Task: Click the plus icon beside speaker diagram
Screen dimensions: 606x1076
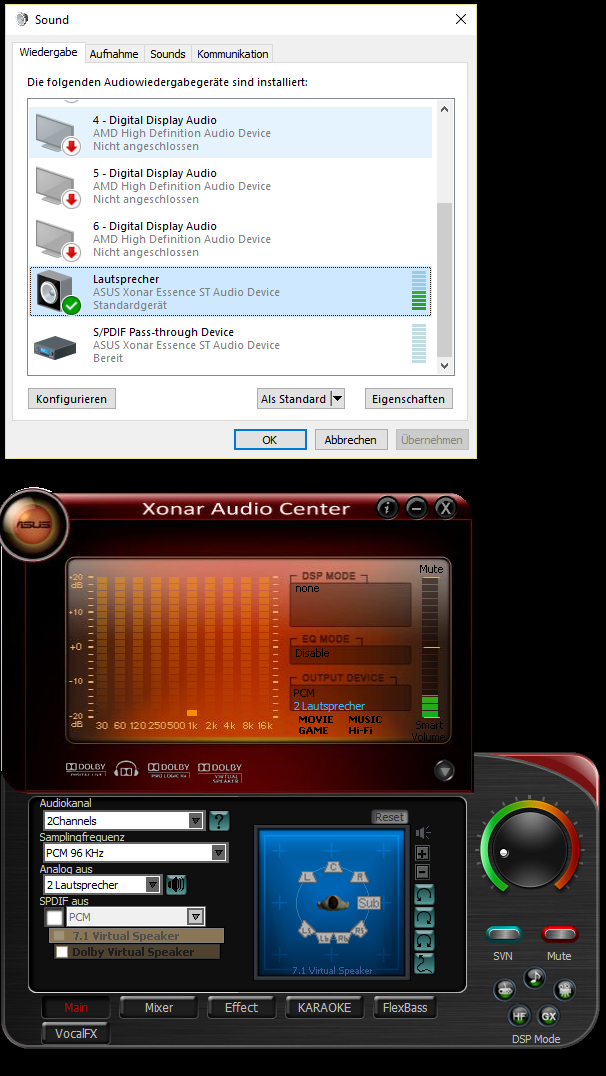Action: point(423,854)
